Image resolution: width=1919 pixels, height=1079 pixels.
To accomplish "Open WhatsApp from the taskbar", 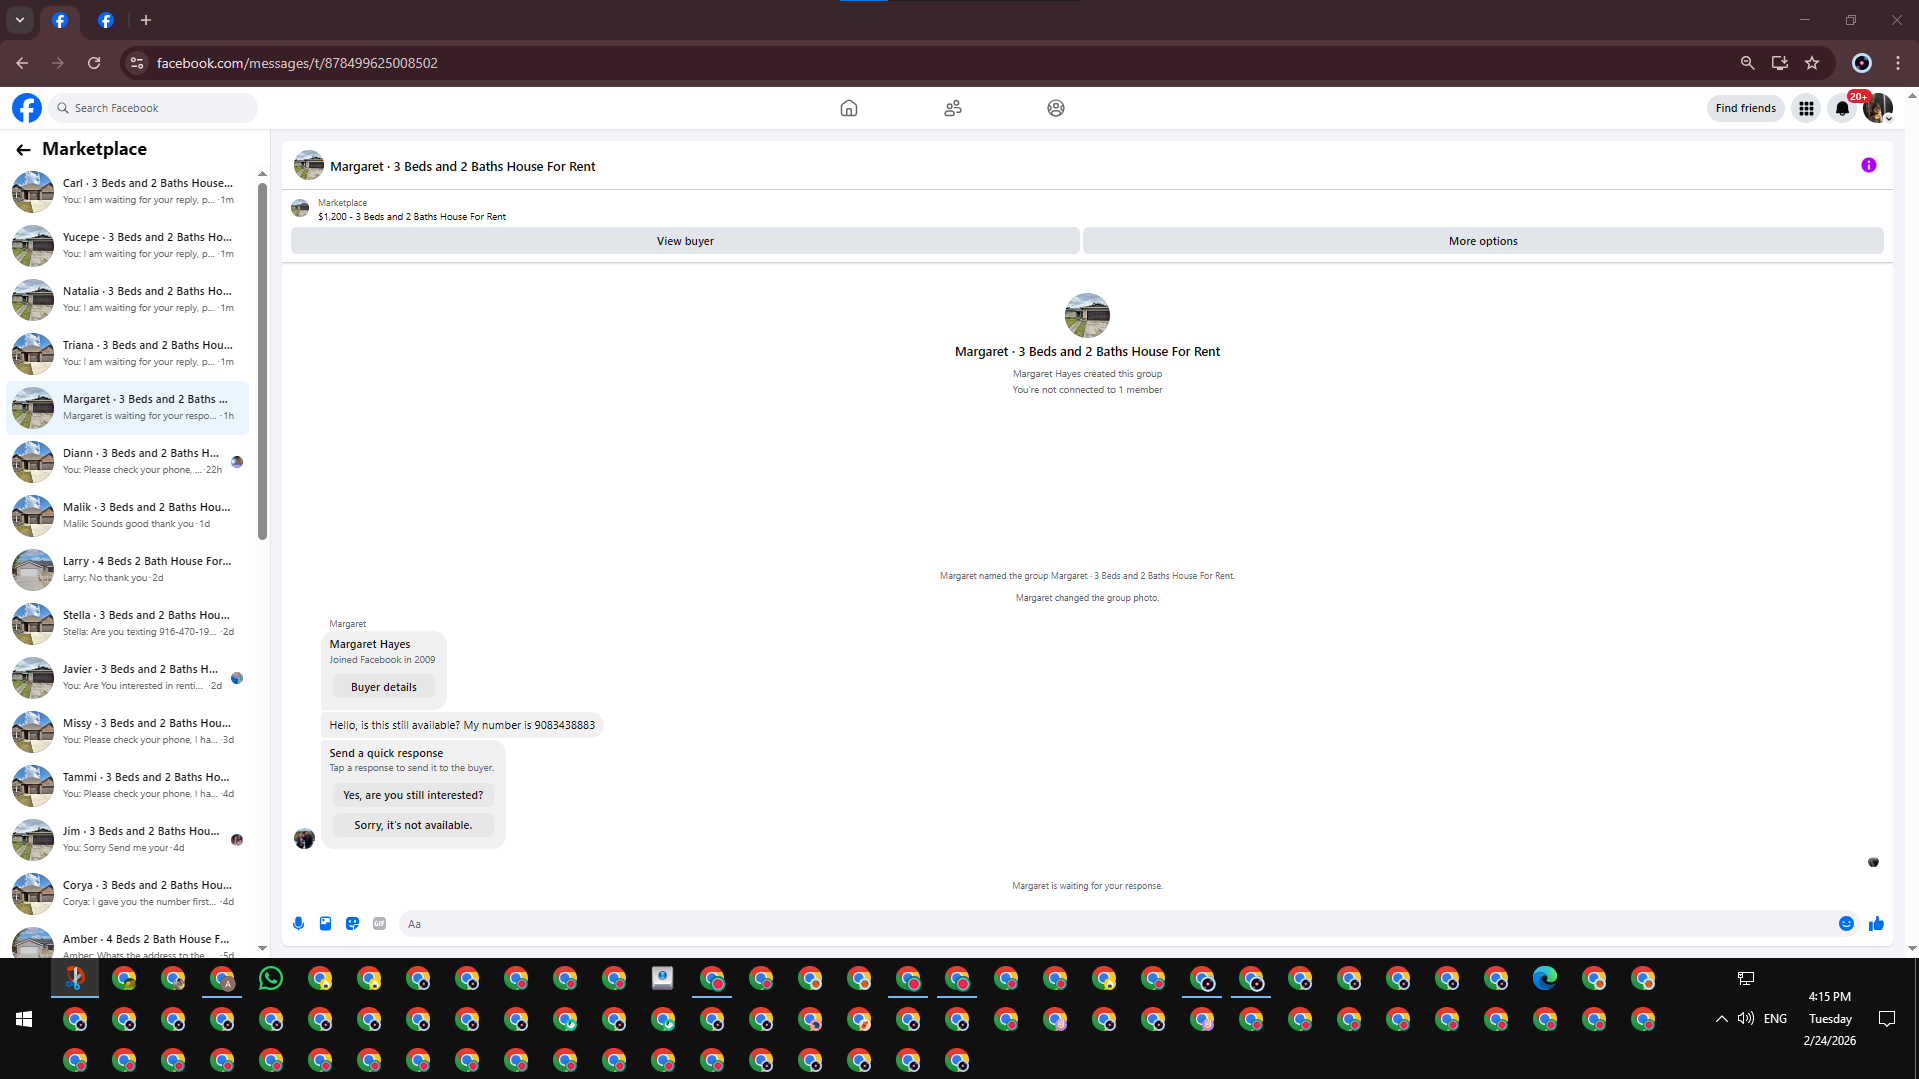I will coord(270,978).
